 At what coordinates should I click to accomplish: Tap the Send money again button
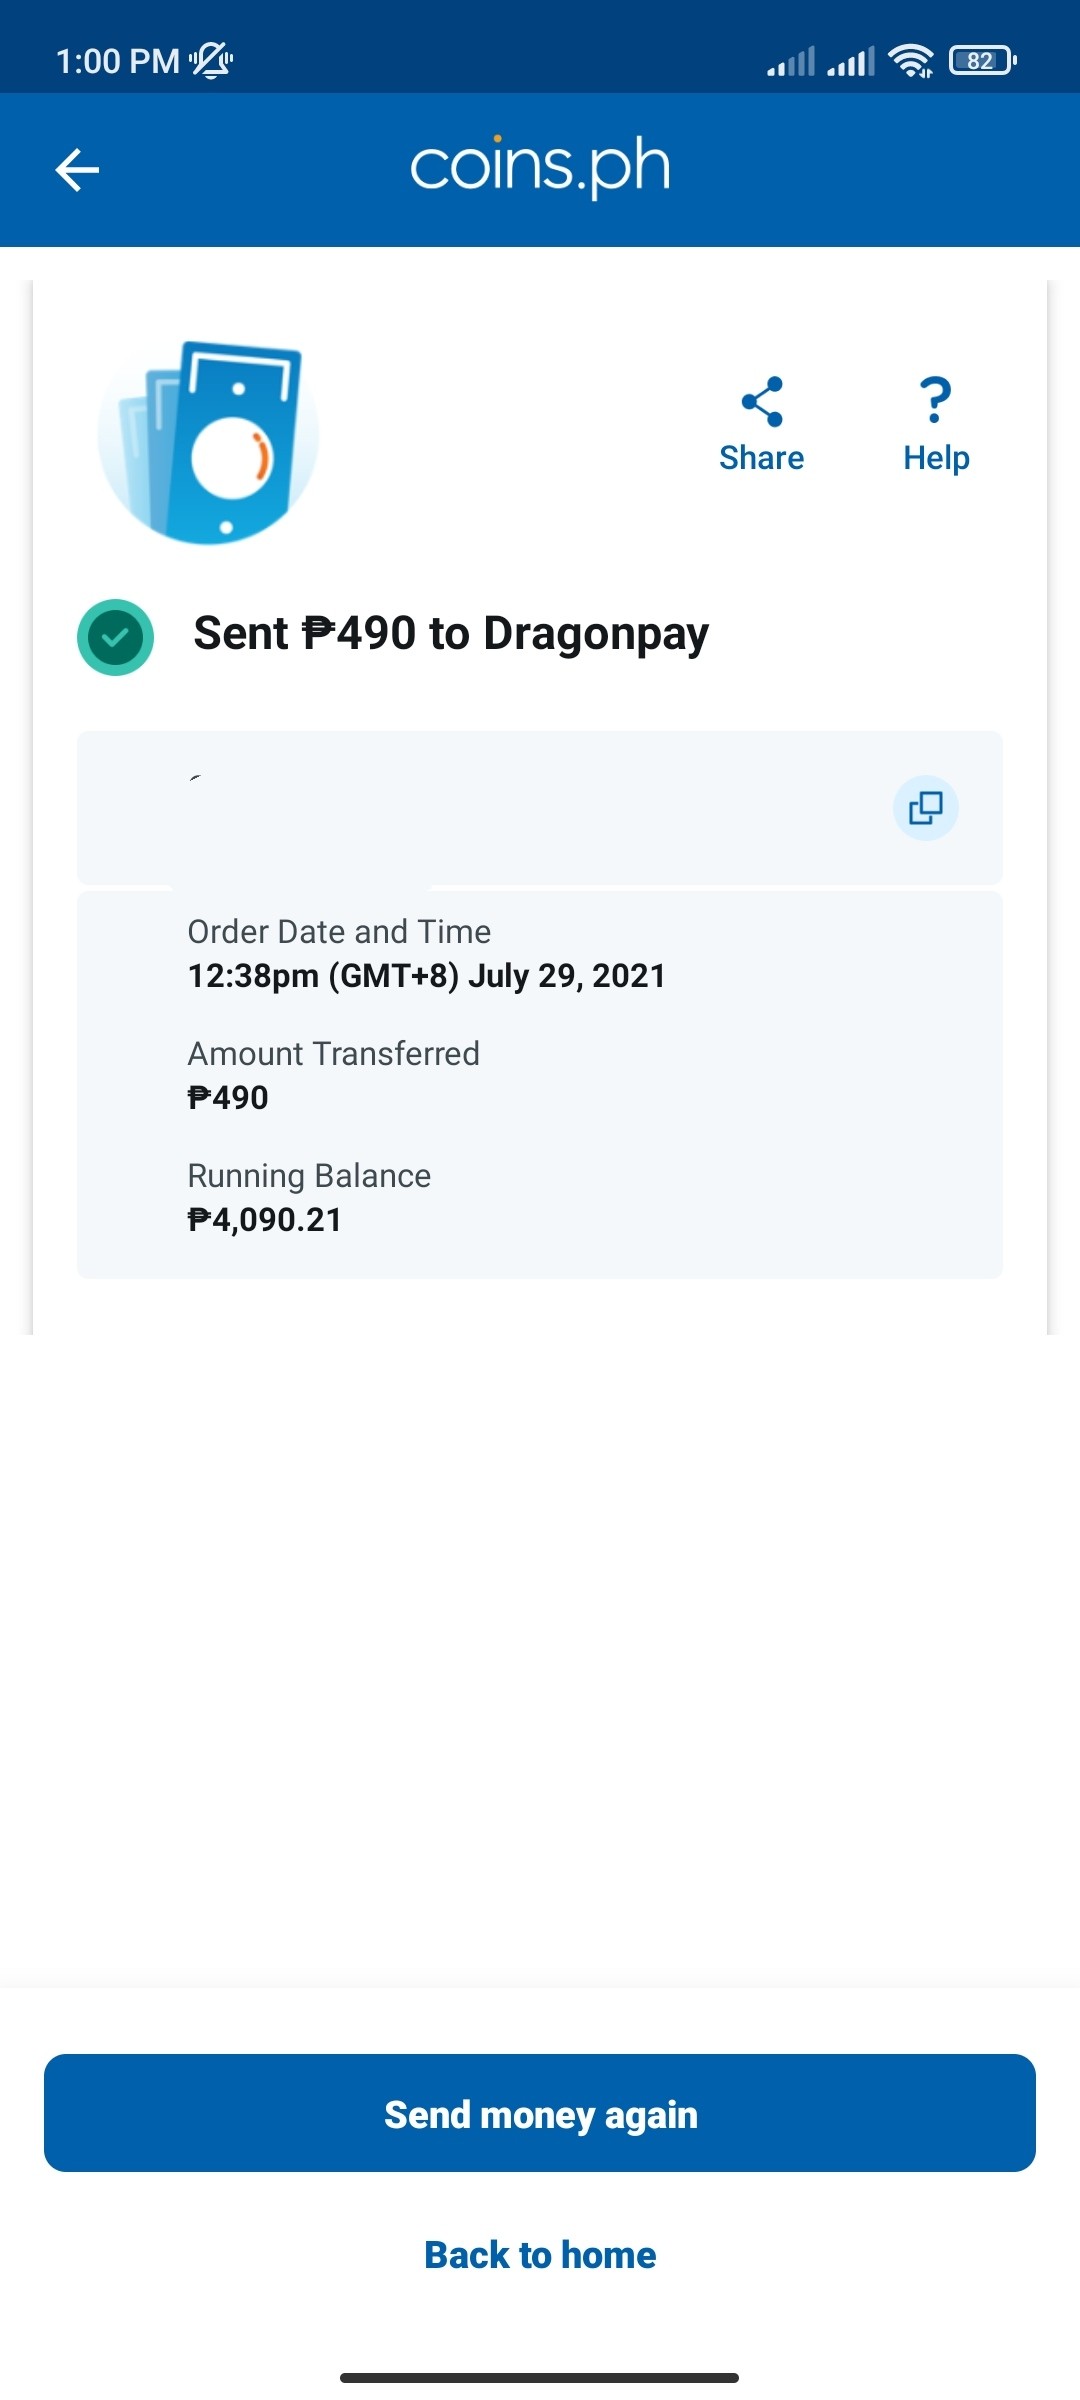(x=540, y=2113)
